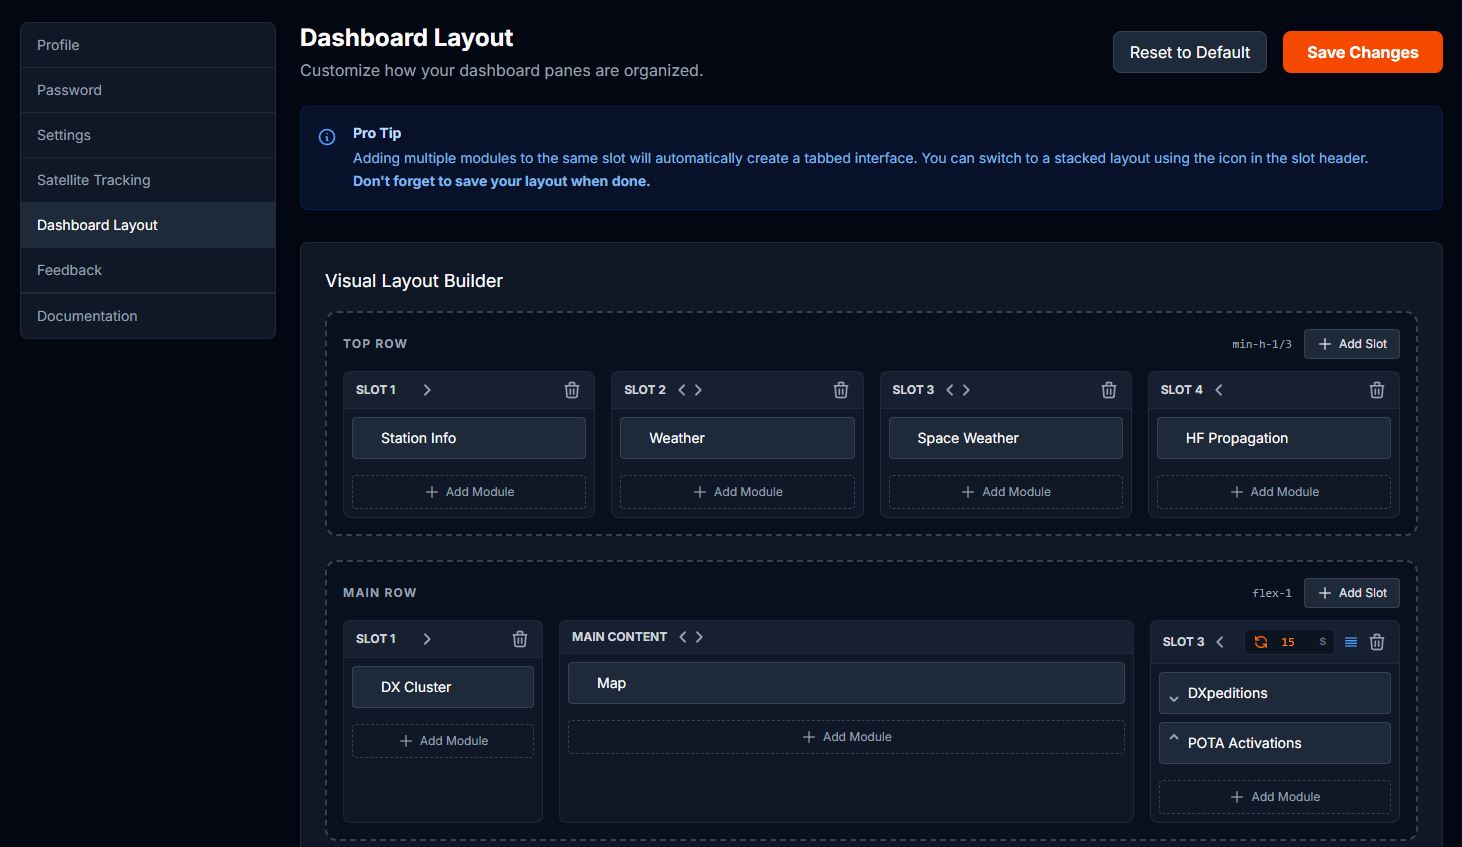Add Module under Weather

coord(737,492)
